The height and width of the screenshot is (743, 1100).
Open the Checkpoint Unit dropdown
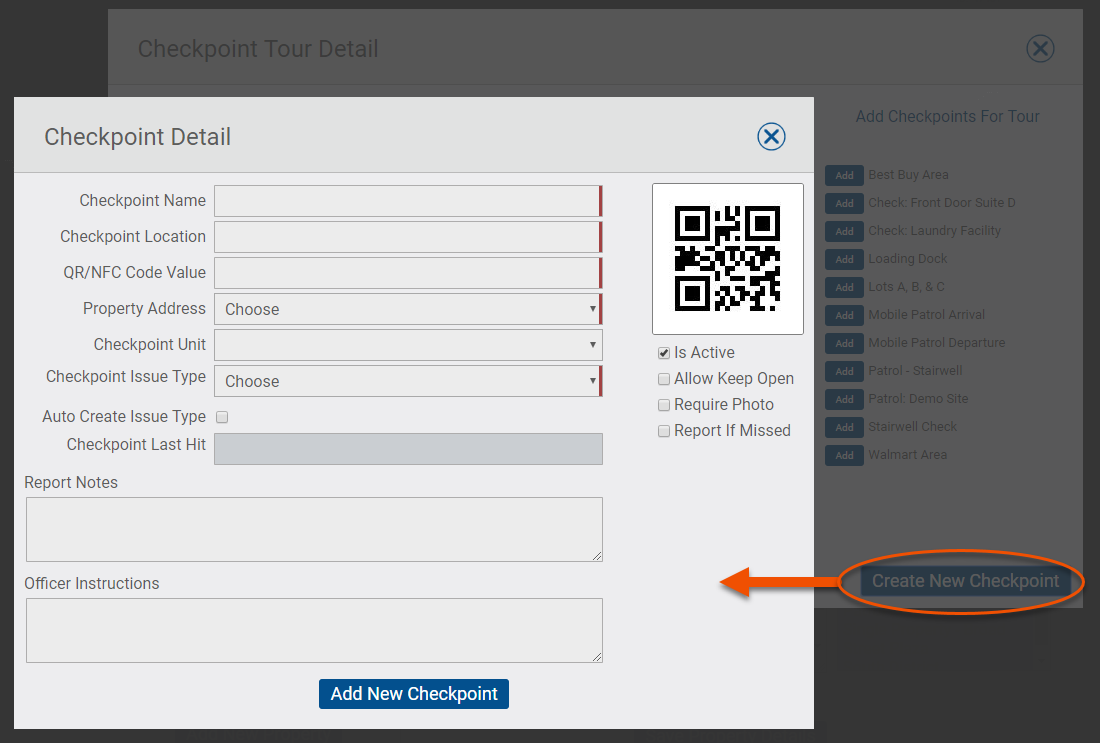click(408, 345)
